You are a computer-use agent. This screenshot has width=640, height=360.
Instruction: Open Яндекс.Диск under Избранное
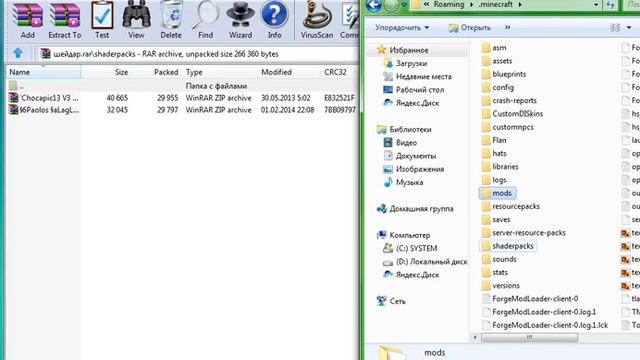pyautogui.click(x=417, y=103)
